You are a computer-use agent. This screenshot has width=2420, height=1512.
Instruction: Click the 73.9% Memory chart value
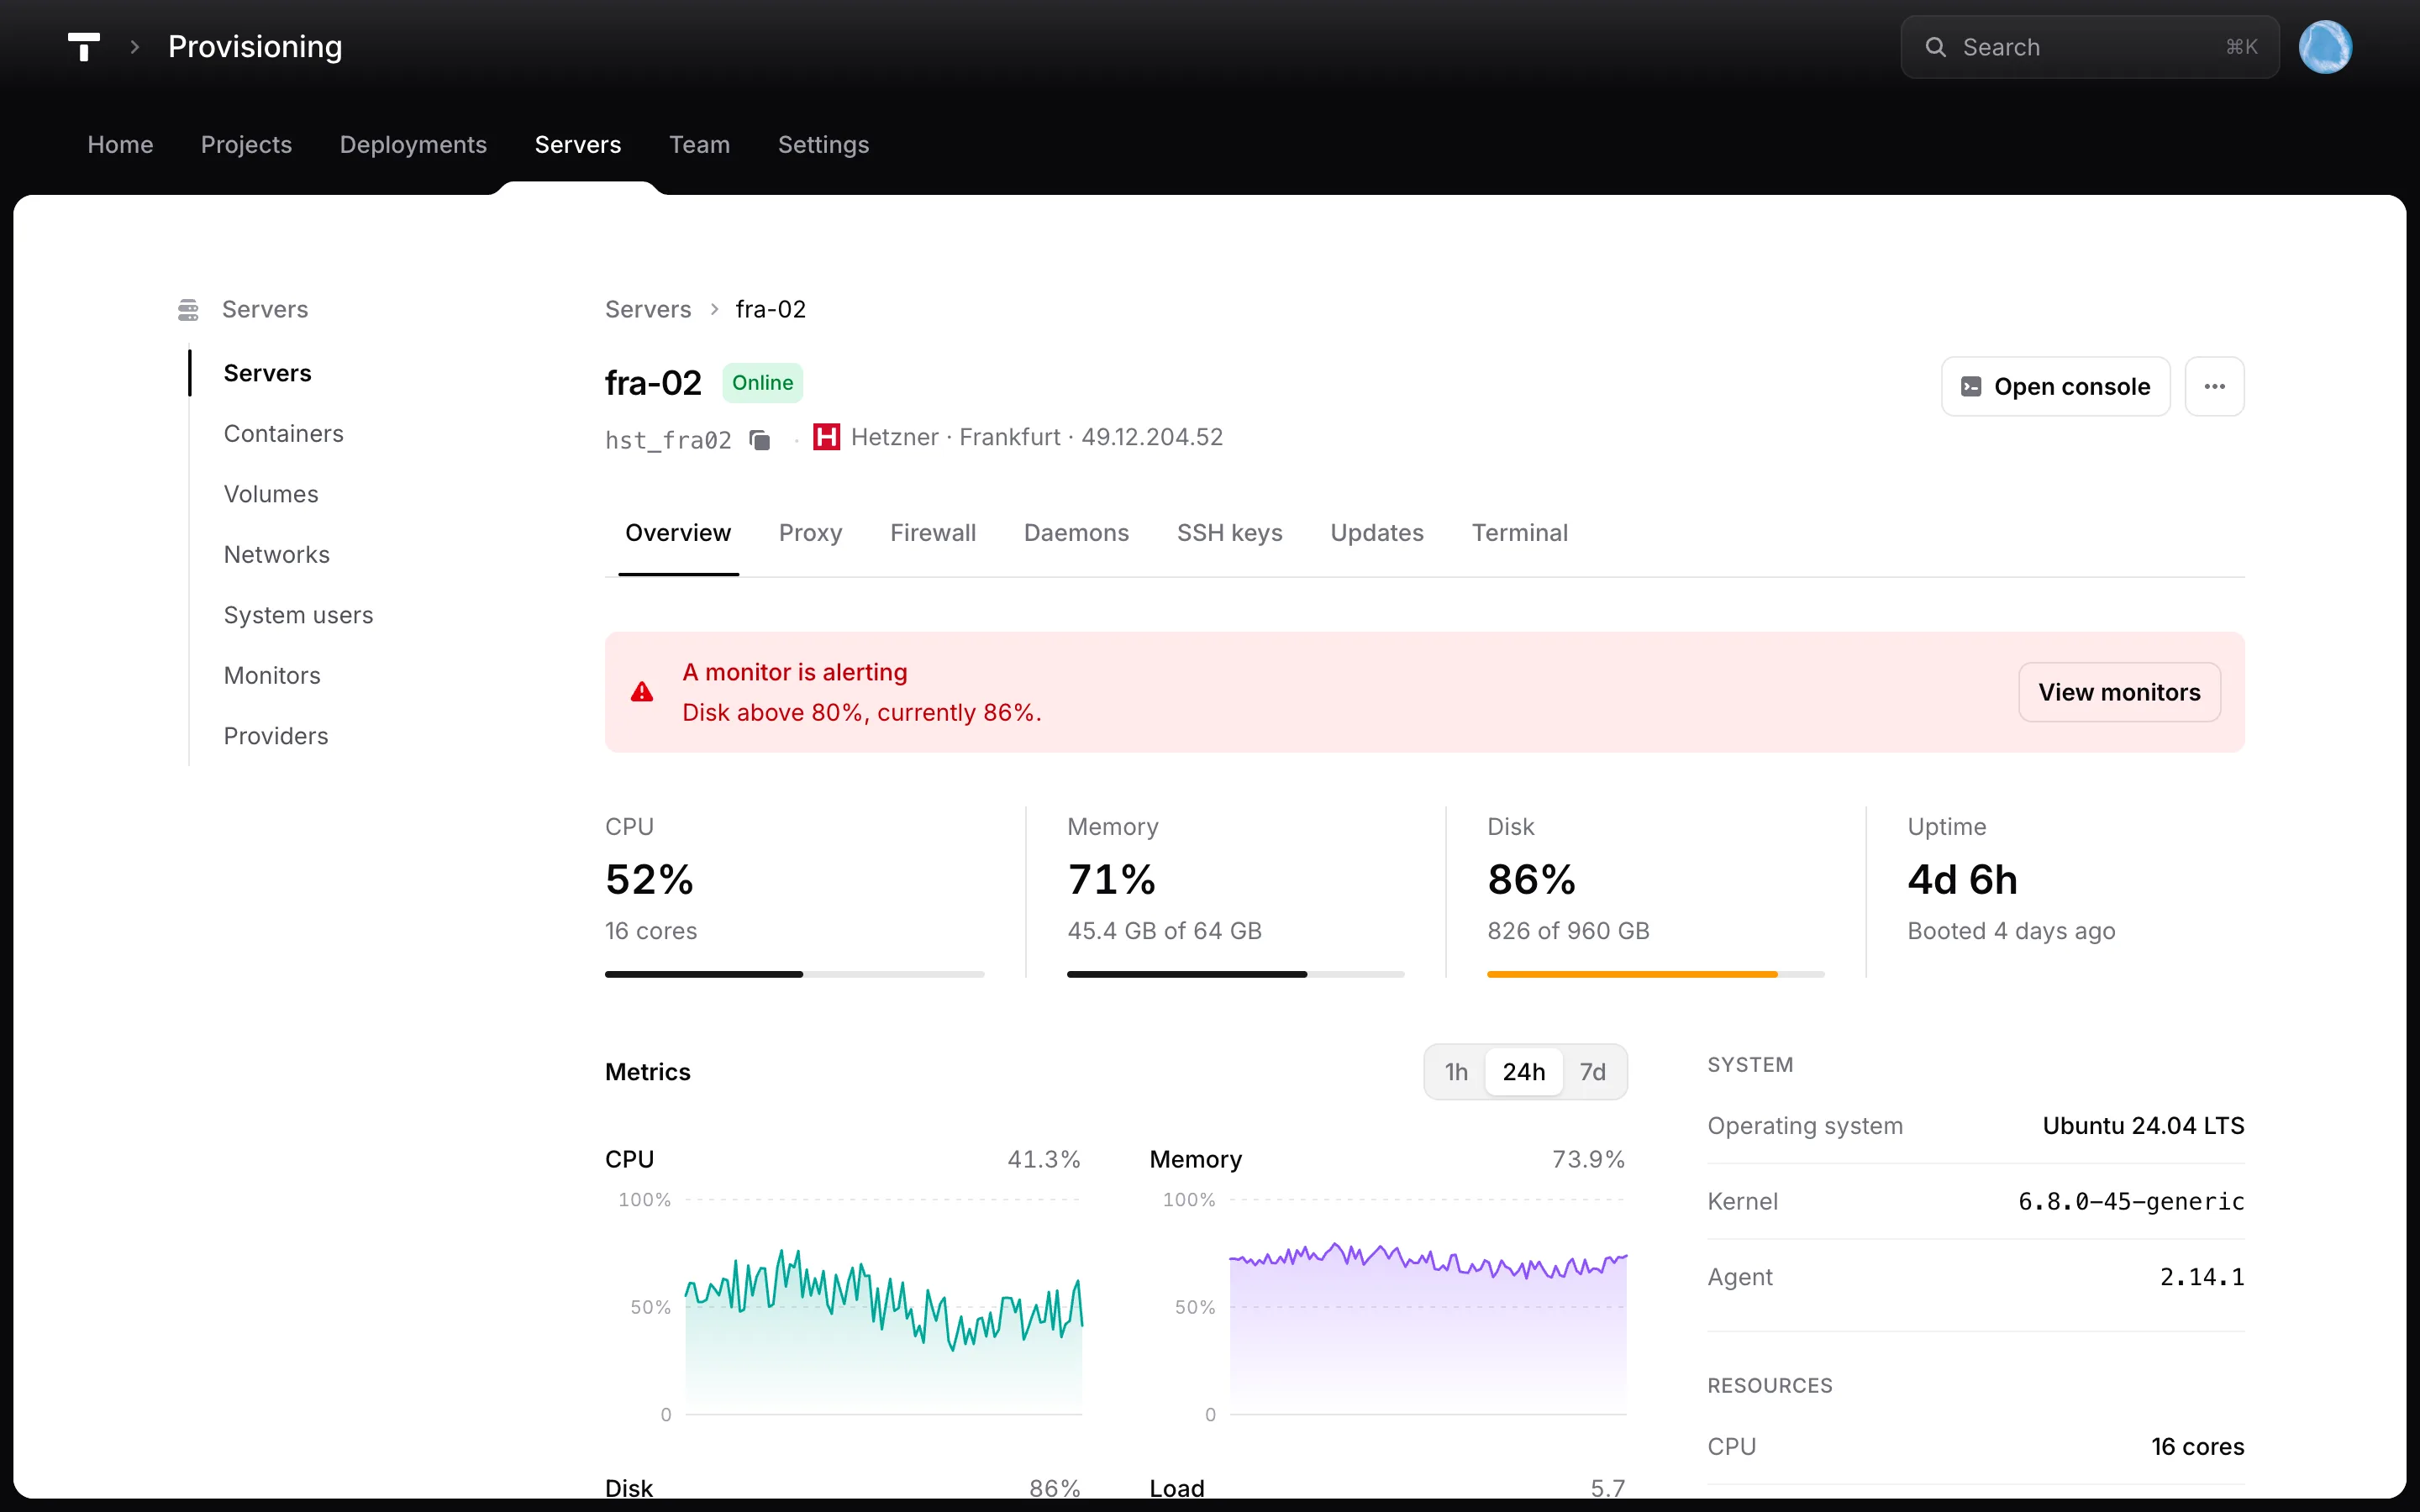[x=1588, y=1160]
